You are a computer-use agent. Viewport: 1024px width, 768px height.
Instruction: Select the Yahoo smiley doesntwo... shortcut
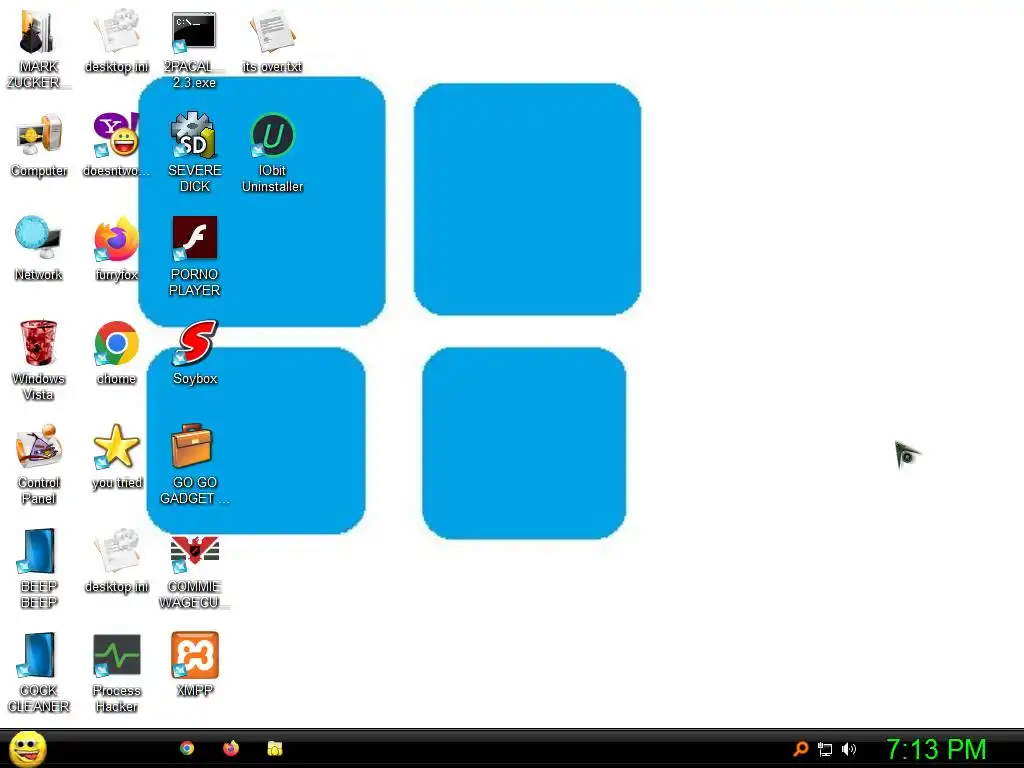pyautogui.click(x=117, y=135)
